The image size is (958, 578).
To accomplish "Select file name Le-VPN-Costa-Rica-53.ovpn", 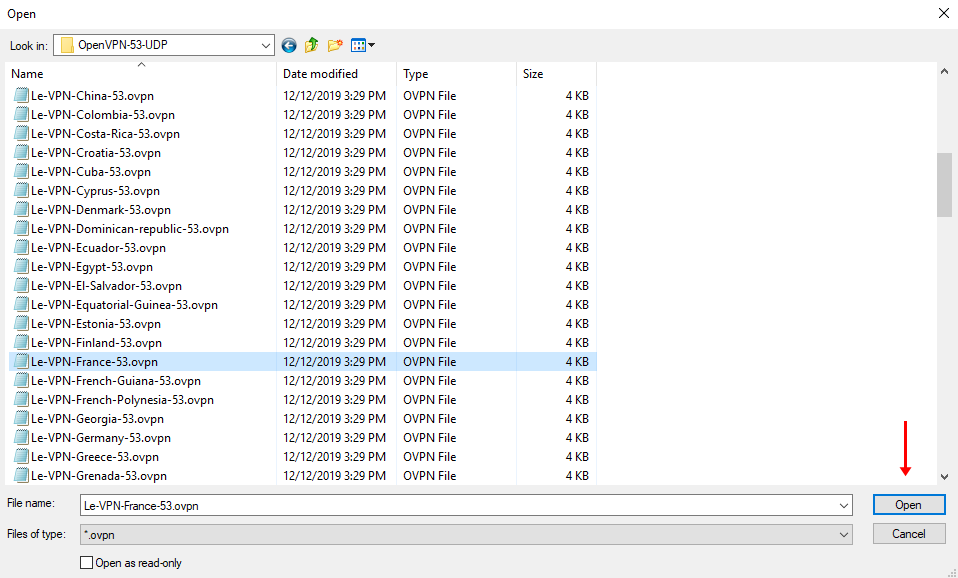I will pyautogui.click(x=106, y=133).
